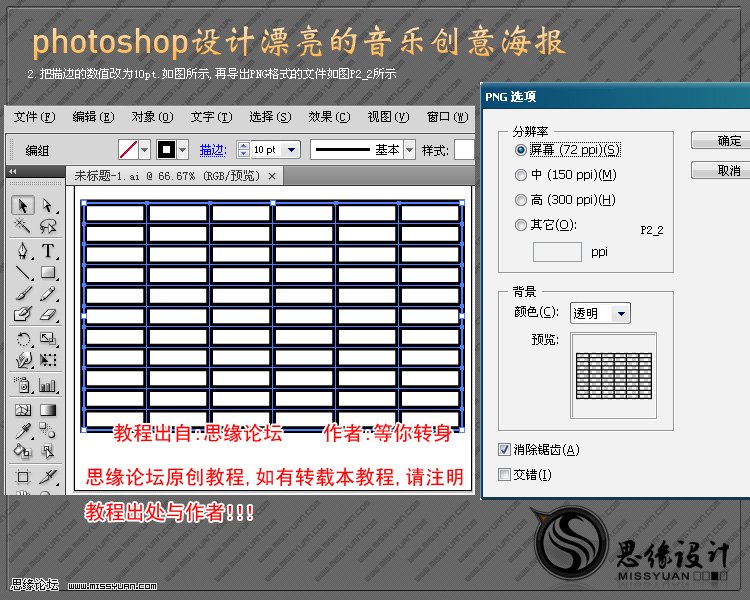Switch to the 未标题-1.ai document tab

point(167,176)
